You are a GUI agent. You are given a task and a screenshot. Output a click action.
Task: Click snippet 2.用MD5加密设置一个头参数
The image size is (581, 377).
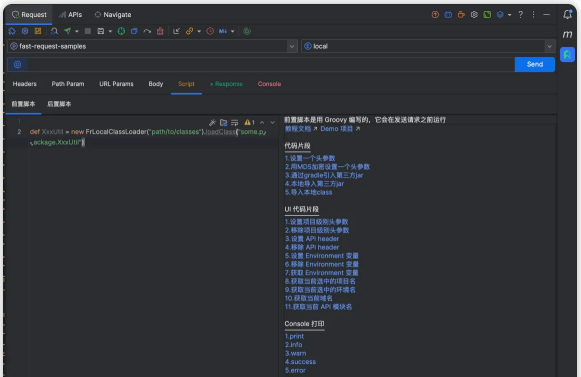tap(327, 167)
